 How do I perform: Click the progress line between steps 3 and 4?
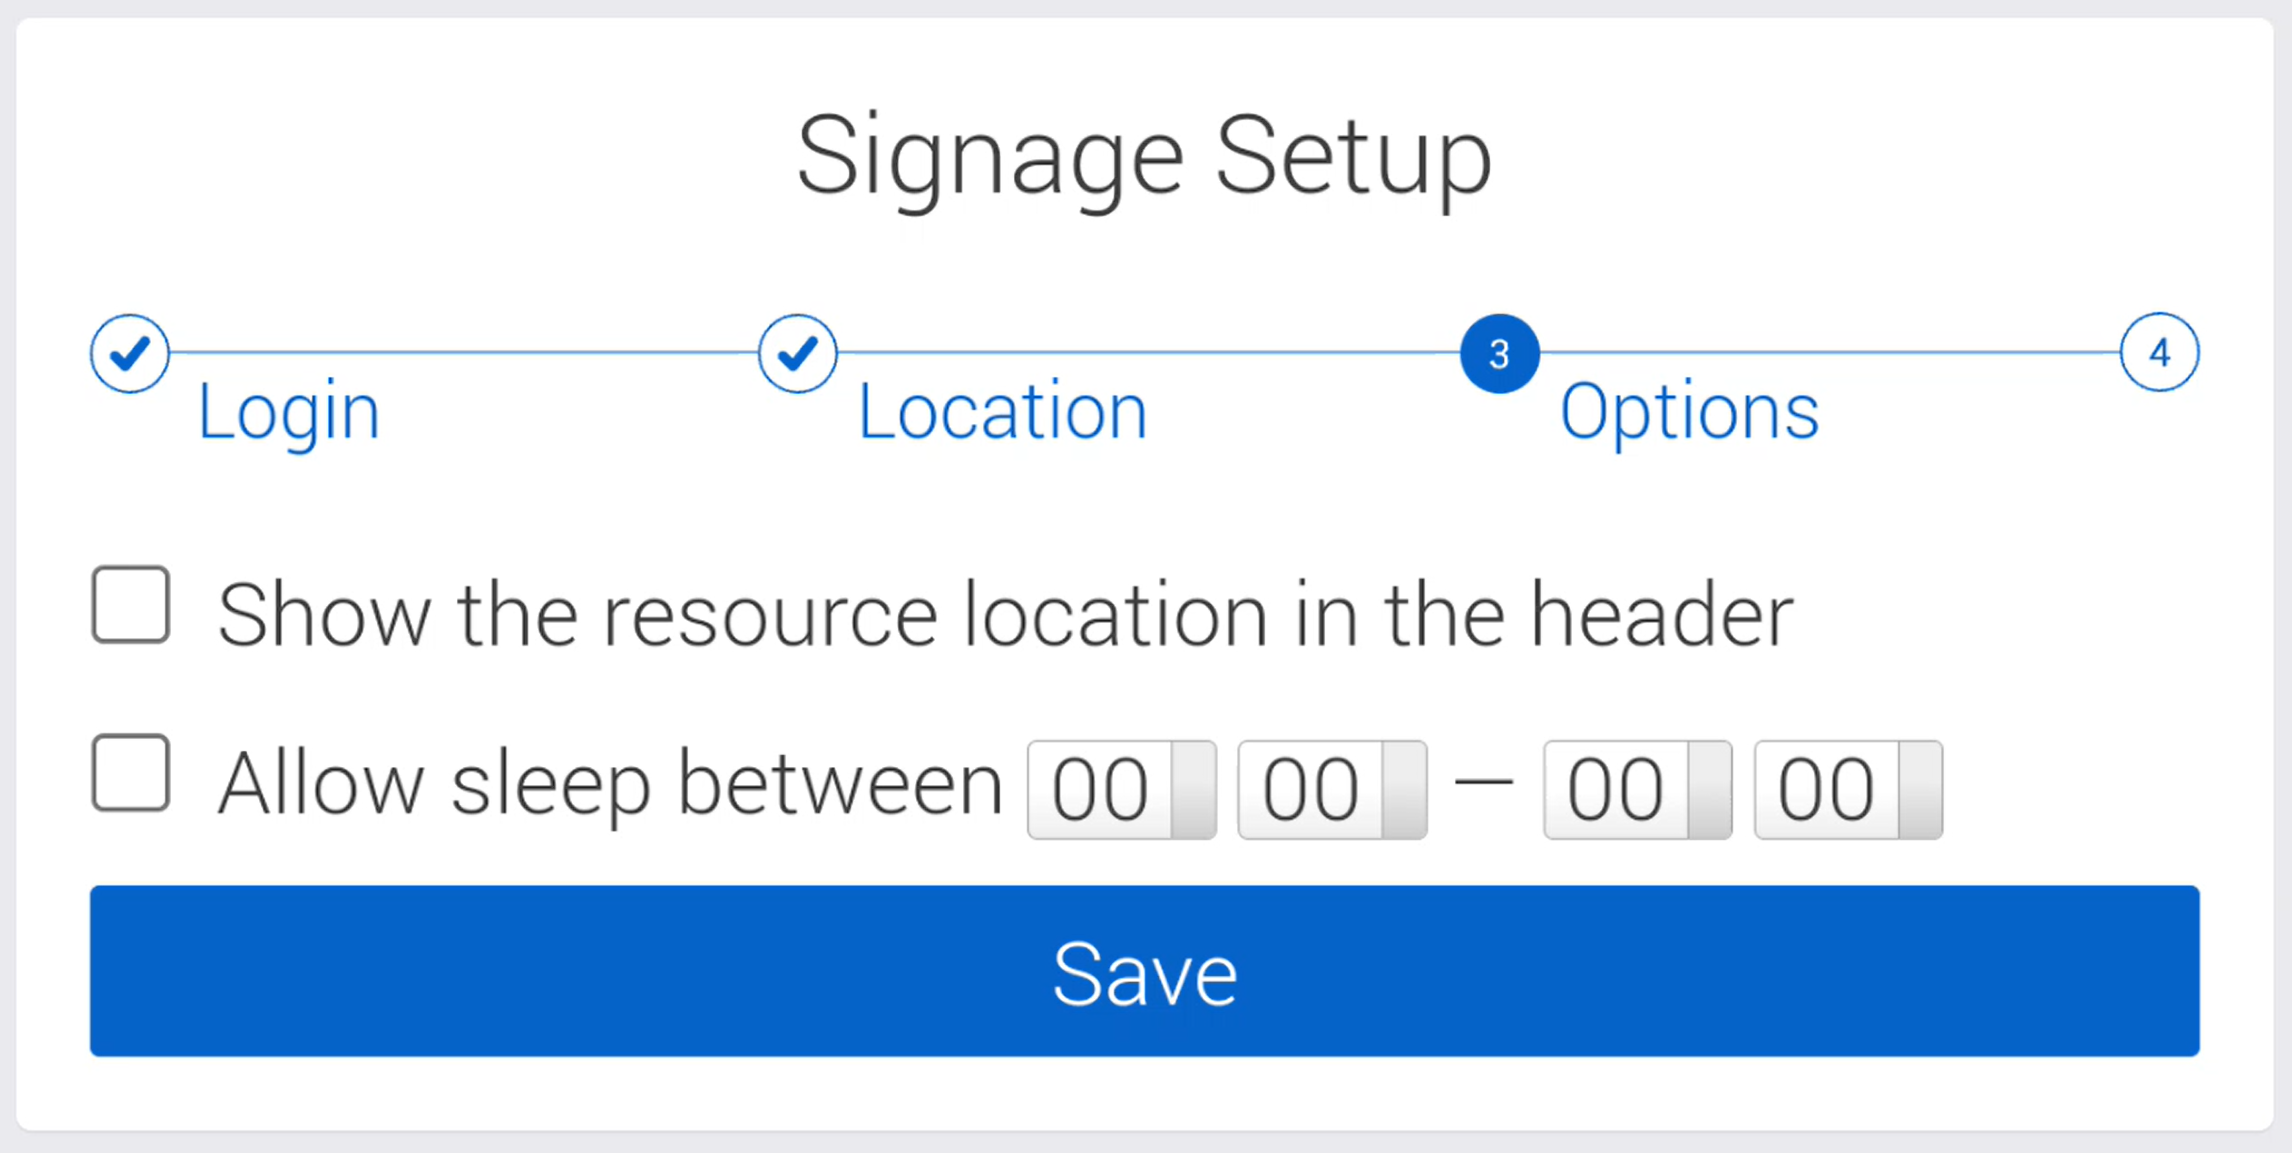1829,353
